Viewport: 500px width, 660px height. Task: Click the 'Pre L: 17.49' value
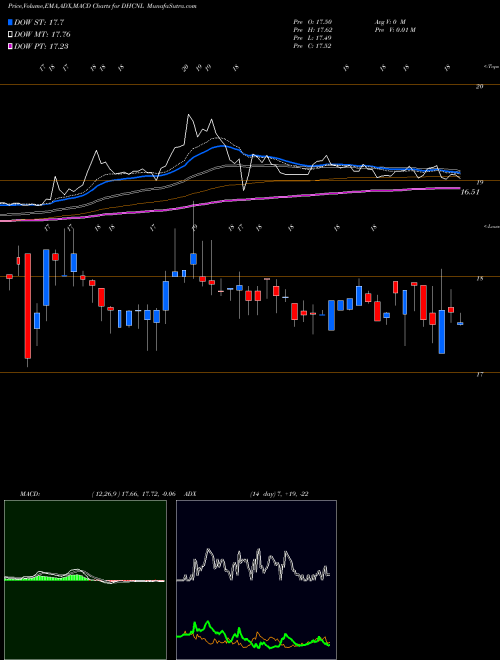pos(312,38)
